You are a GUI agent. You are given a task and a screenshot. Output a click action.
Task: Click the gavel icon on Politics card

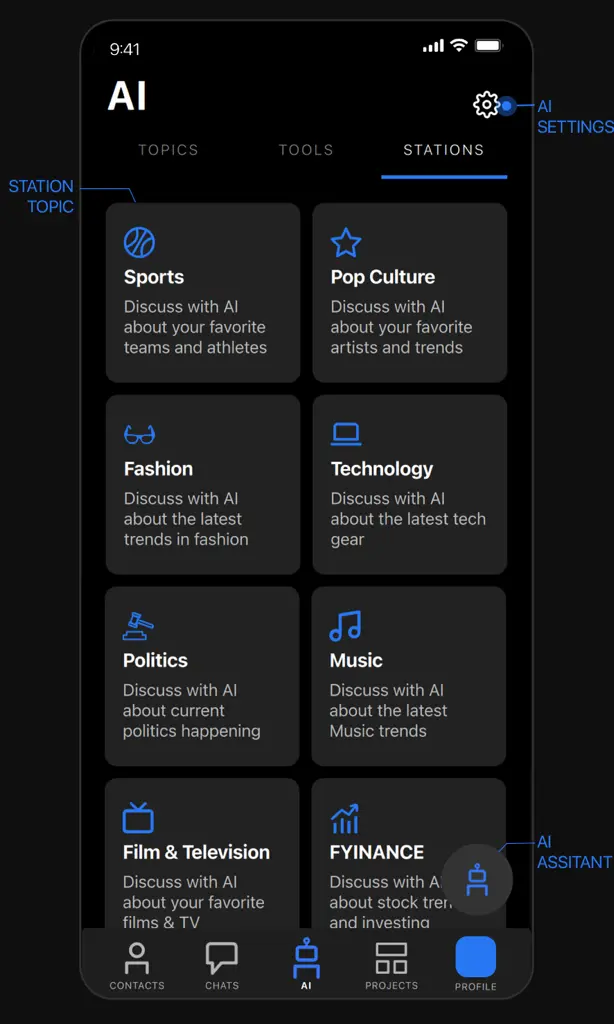tap(138, 626)
